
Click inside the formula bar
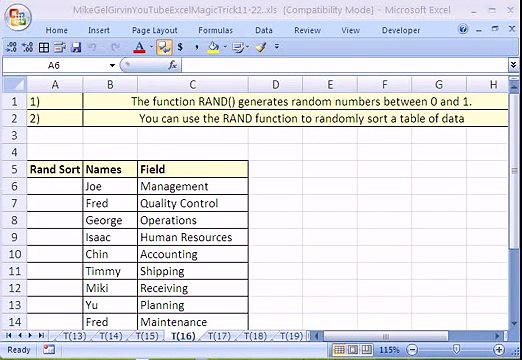coord(344,65)
